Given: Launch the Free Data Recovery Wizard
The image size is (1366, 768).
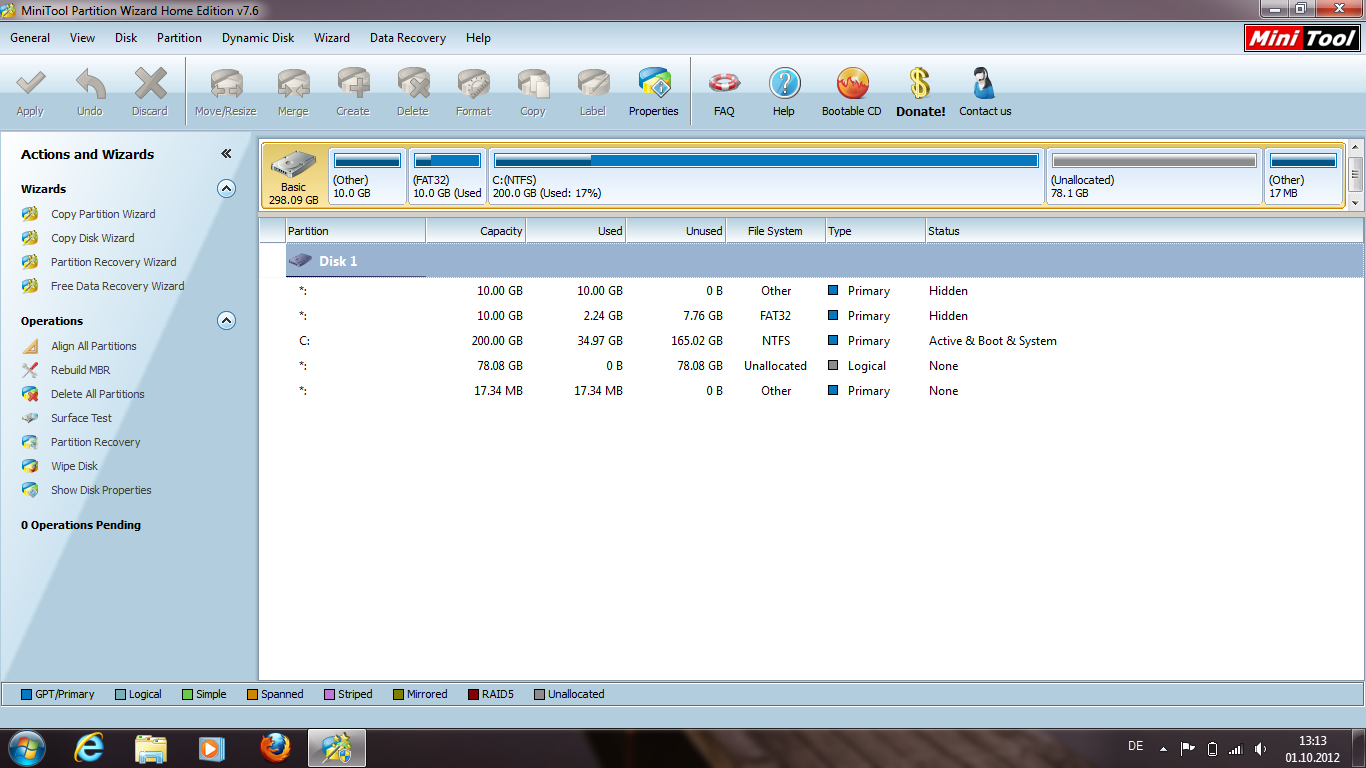Looking at the screenshot, I should click(117, 286).
